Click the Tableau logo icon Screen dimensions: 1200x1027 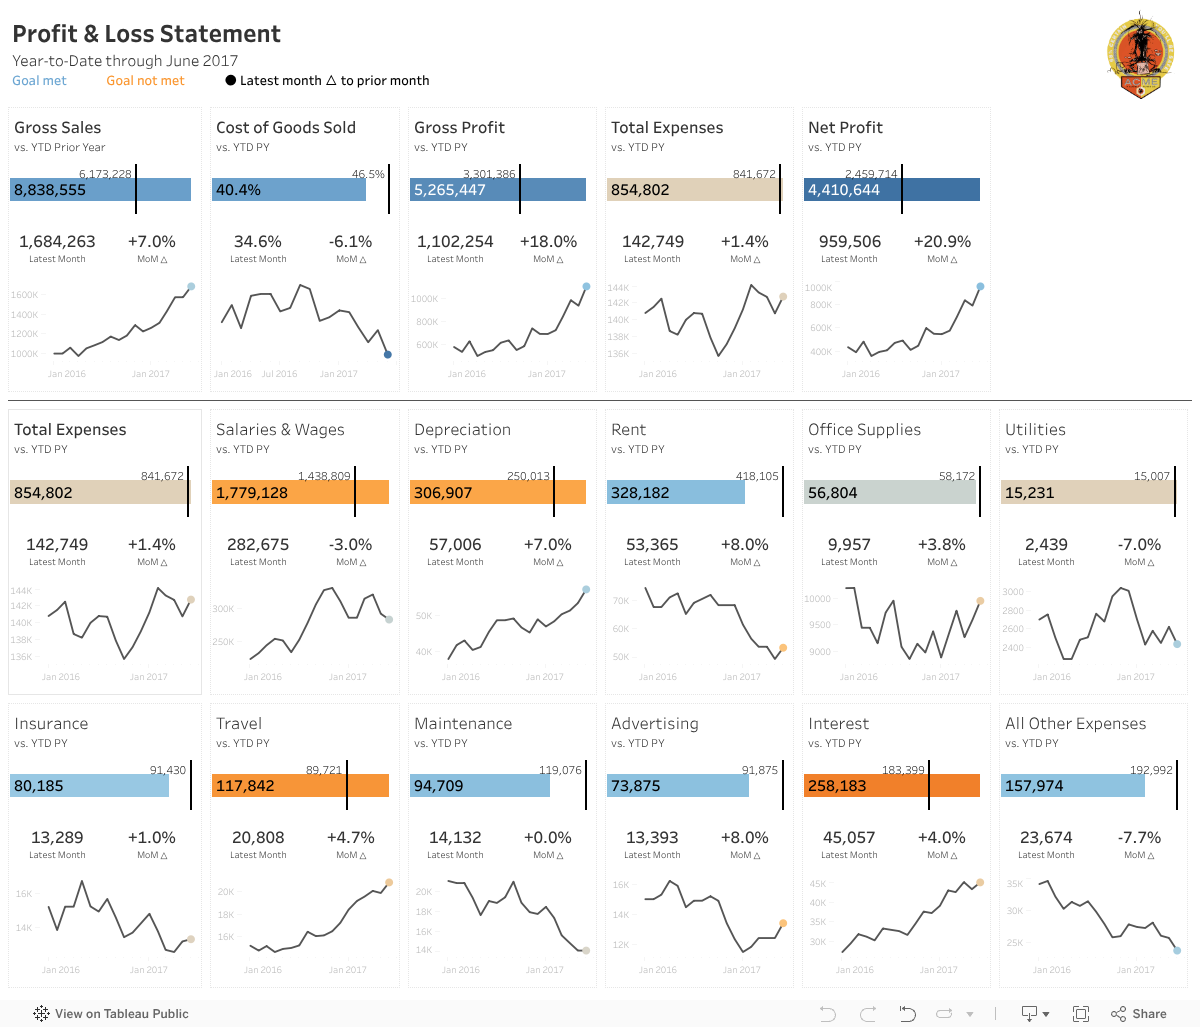(x=41, y=1014)
